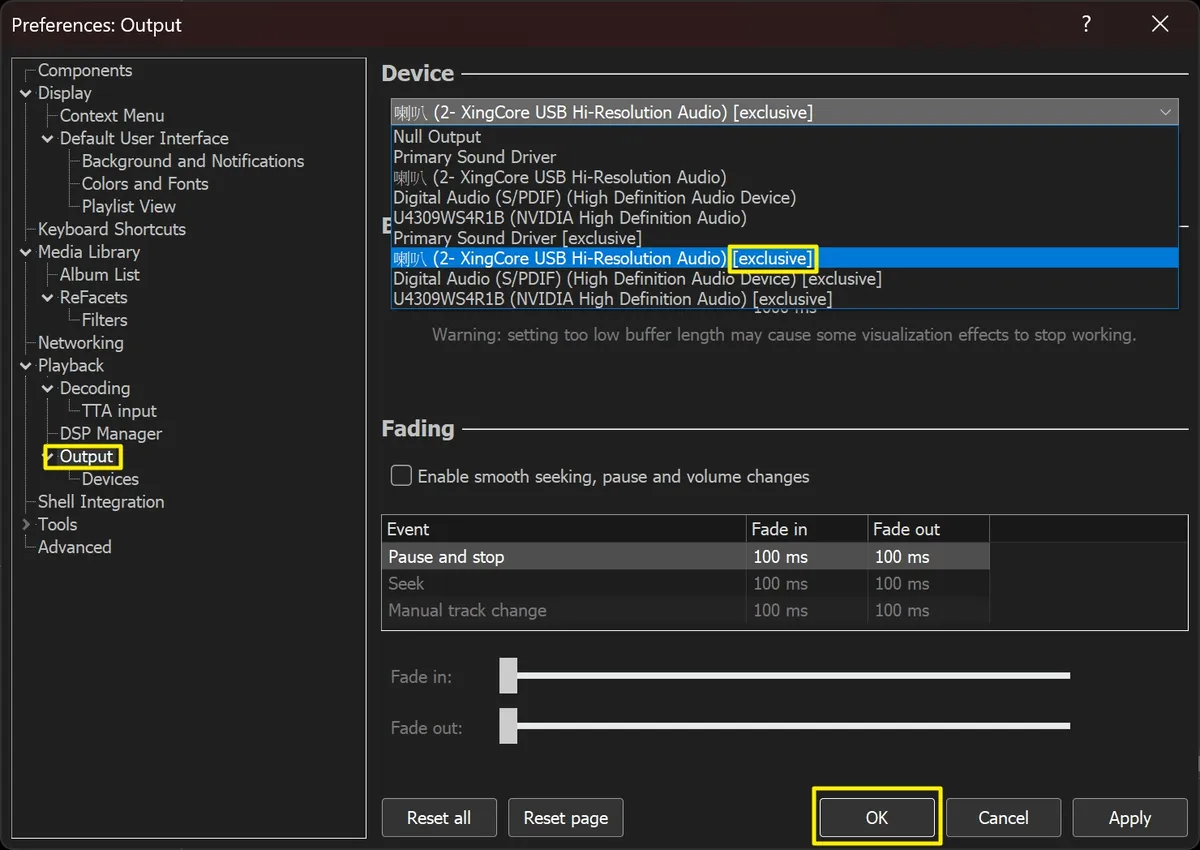Select Manual track change event row
Image resolution: width=1200 pixels, height=850 pixels.
pos(685,610)
